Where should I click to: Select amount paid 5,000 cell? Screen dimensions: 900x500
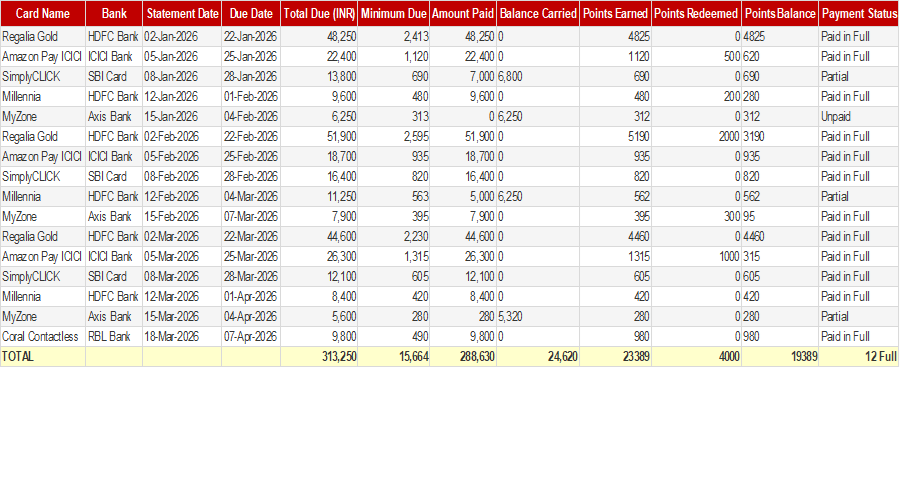pos(463,196)
